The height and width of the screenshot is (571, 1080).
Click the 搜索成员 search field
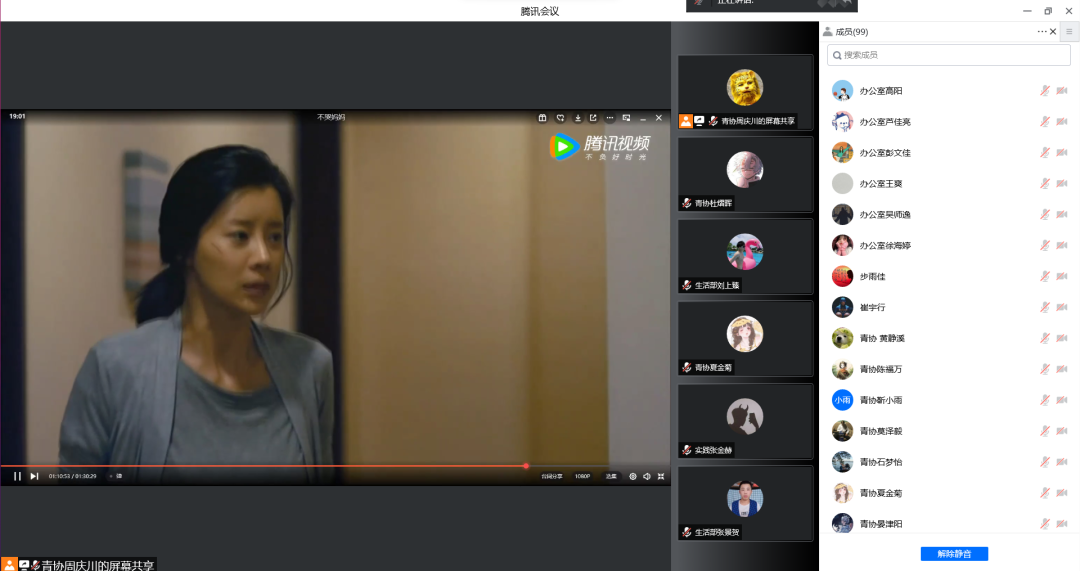[948, 55]
